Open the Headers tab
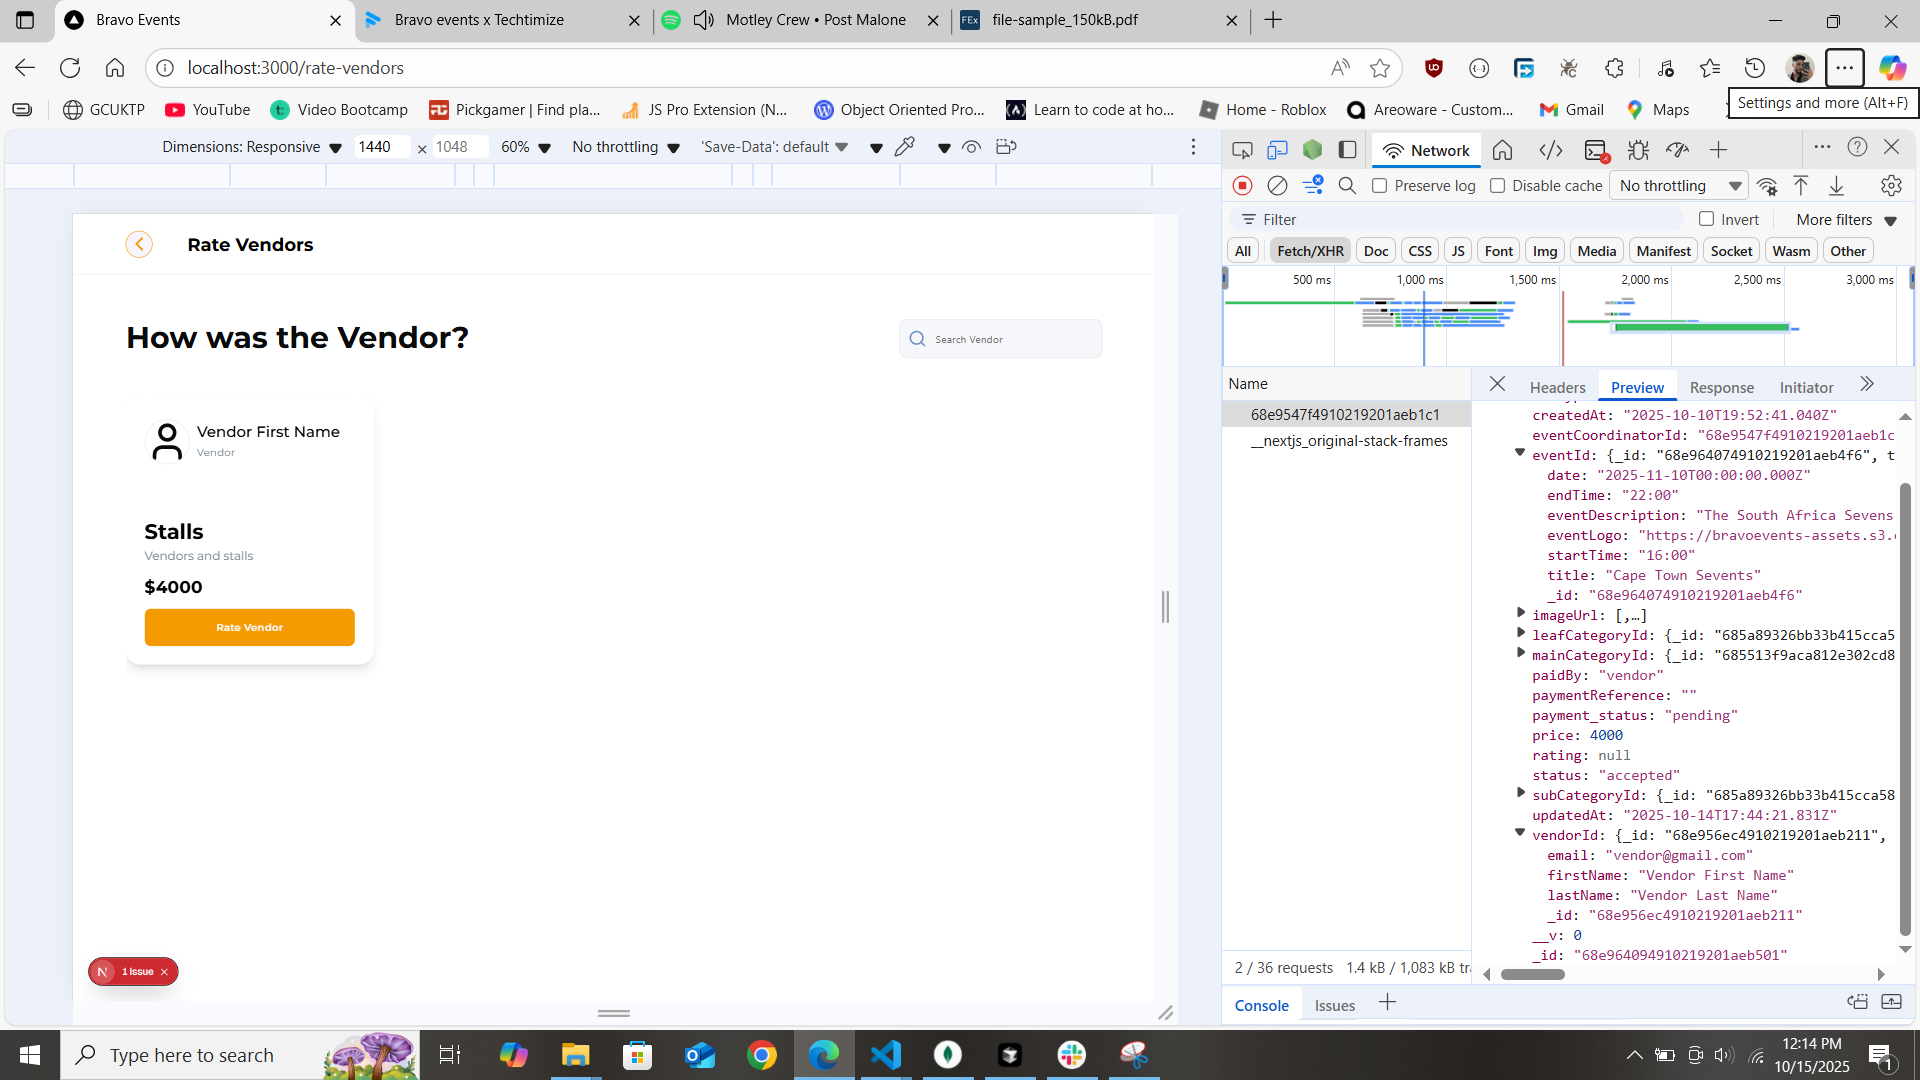Image resolution: width=1920 pixels, height=1080 pixels. (1557, 388)
